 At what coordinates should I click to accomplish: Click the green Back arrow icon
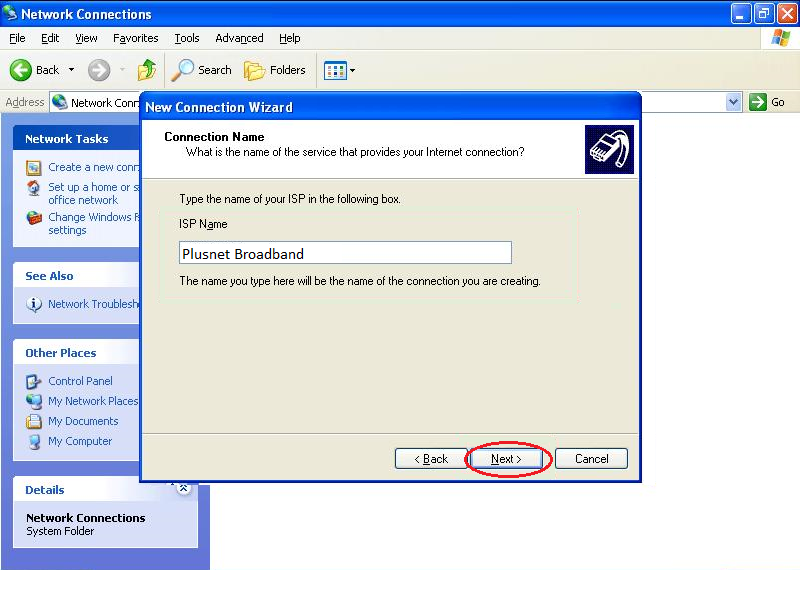pyautogui.click(x=21, y=70)
